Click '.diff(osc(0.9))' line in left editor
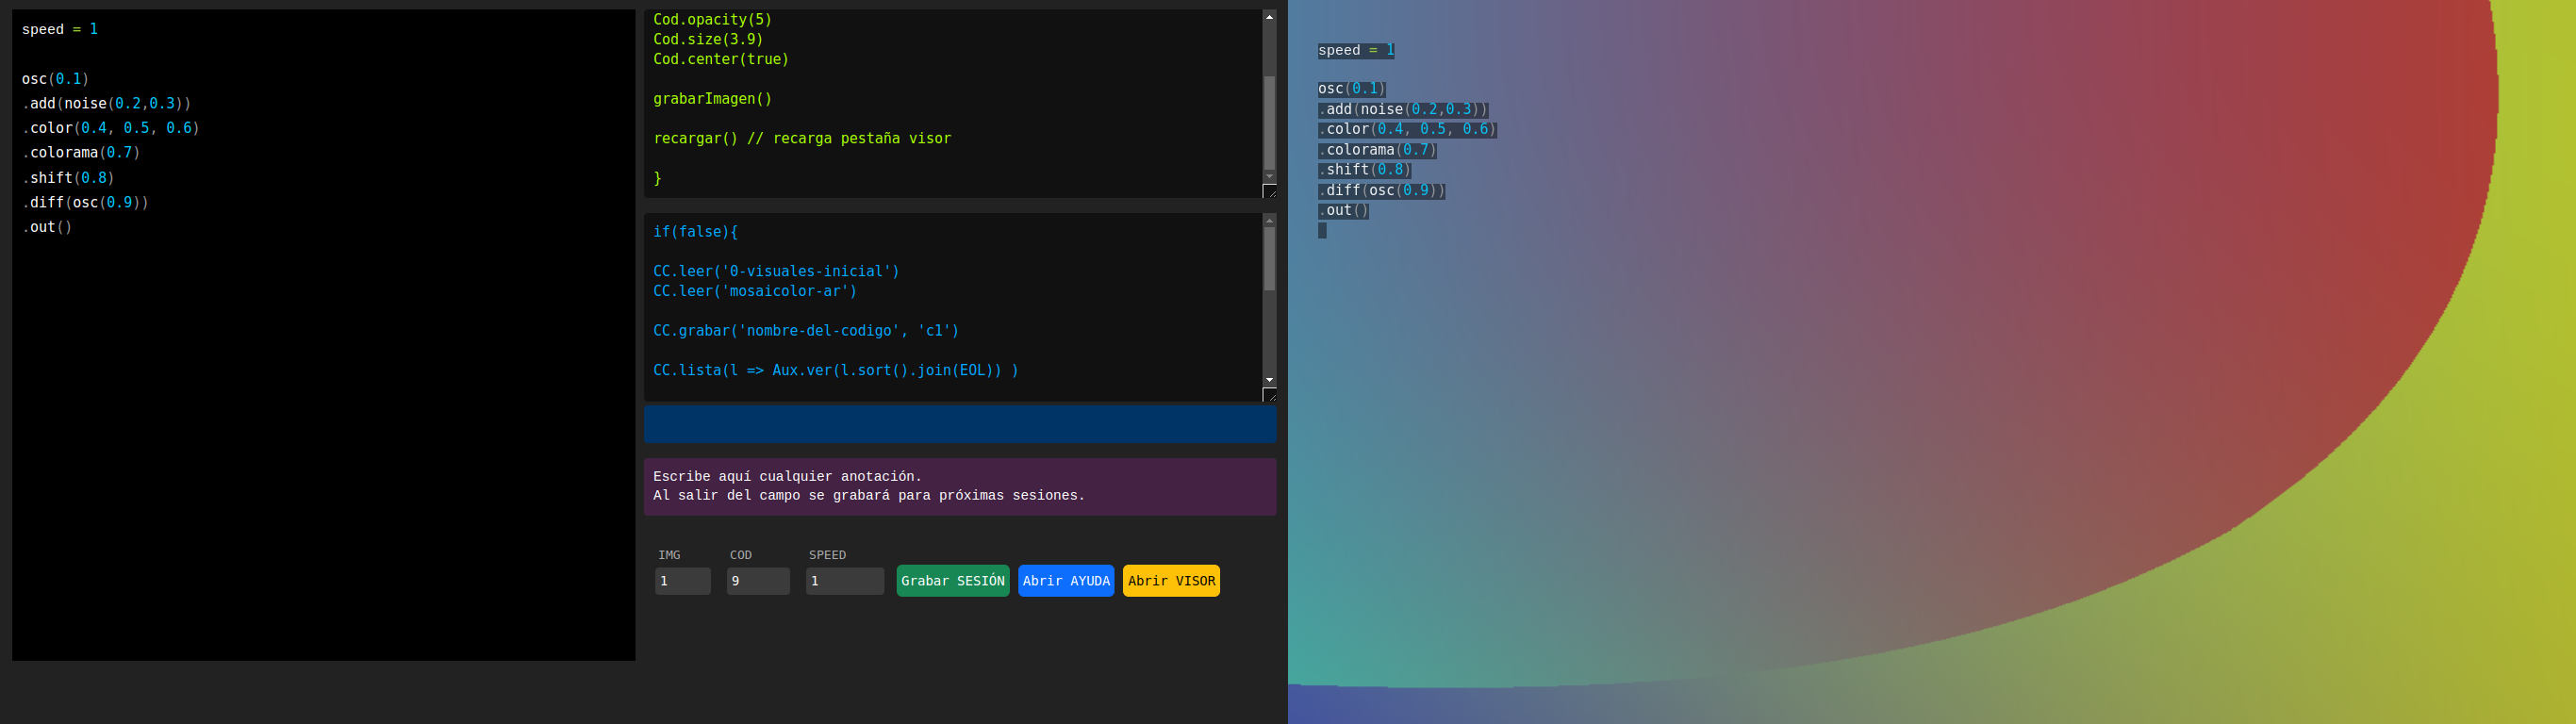Image resolution: width=2576 pixels, height=724 pixels. coord(85,202)
